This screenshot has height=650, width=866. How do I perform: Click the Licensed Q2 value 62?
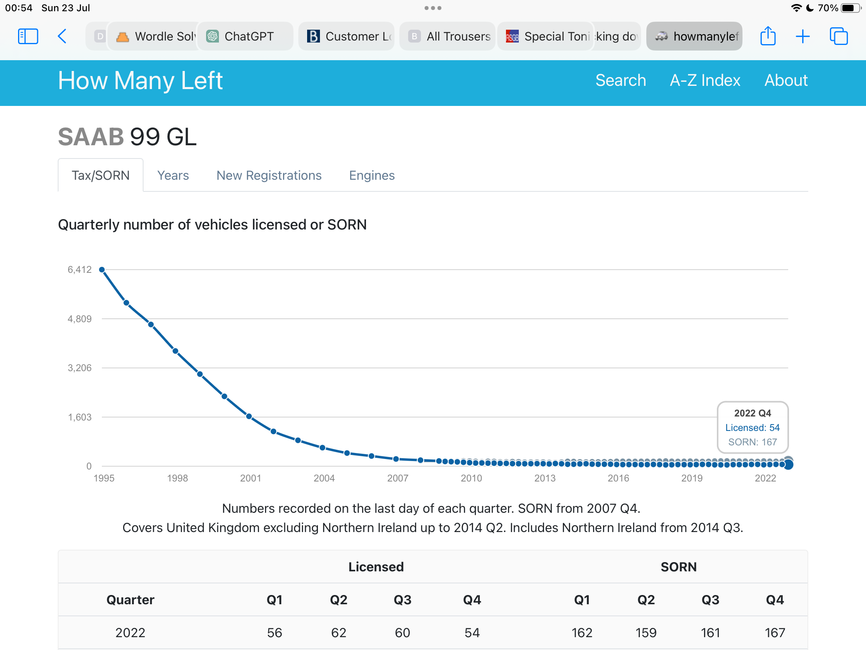(x=339, y=633)
